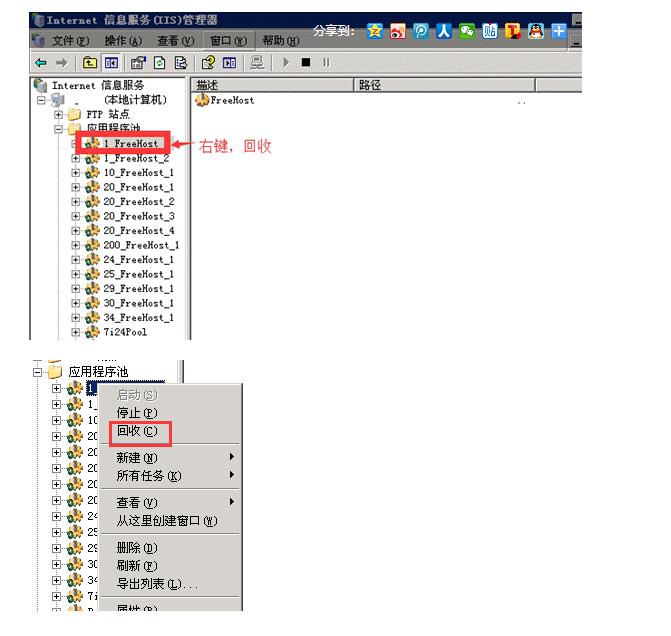
Task: Click the FreeHost gear icon in right pane
Action: click(x=201, y=100)
